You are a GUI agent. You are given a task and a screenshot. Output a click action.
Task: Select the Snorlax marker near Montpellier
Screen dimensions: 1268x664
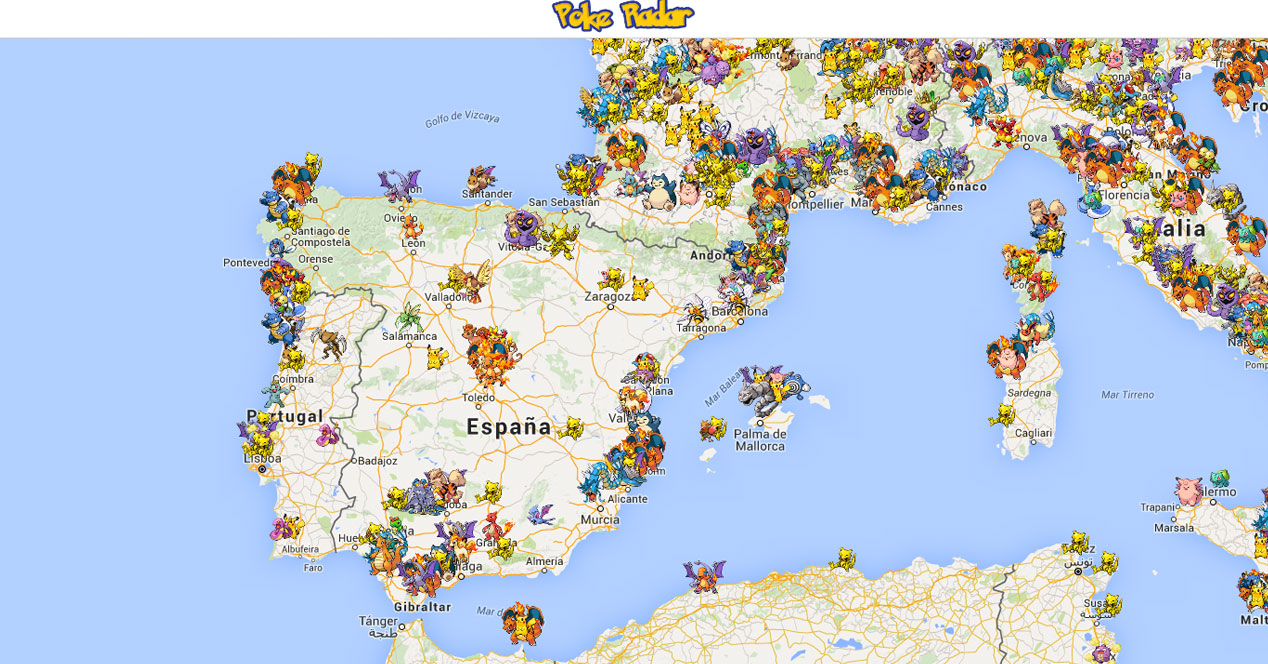pyautogui.click(x=660, y=192)
